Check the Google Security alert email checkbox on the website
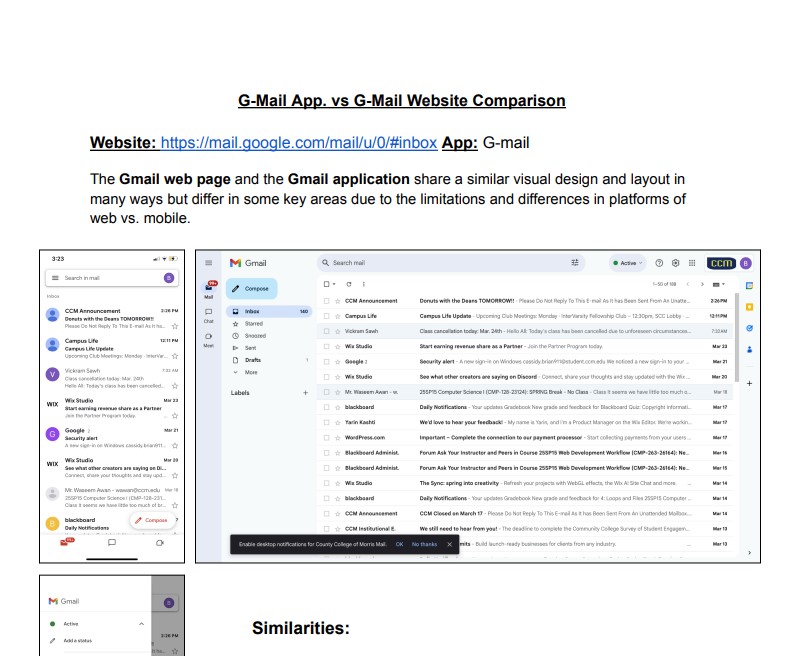 (326, 362)
